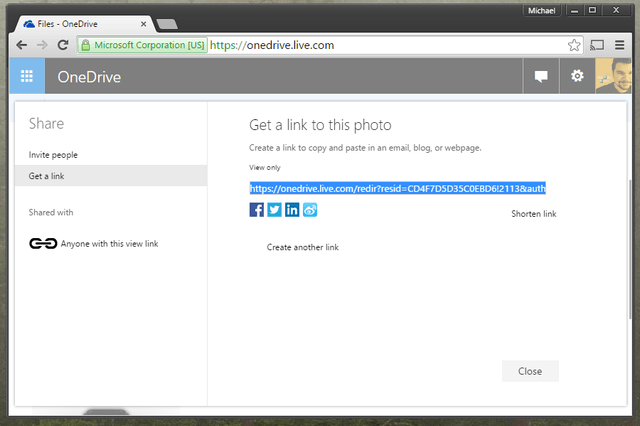Open the Chrome hamburger menu
Viewport: 640px width, 426px height.
(x=620, y=45)
